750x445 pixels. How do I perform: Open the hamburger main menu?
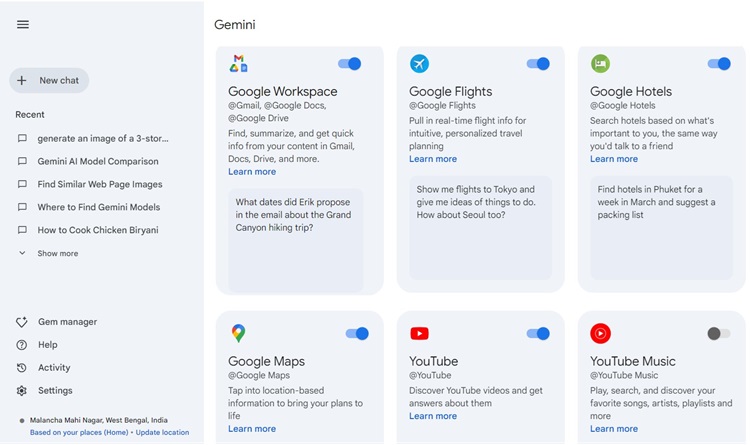(23, 25)
